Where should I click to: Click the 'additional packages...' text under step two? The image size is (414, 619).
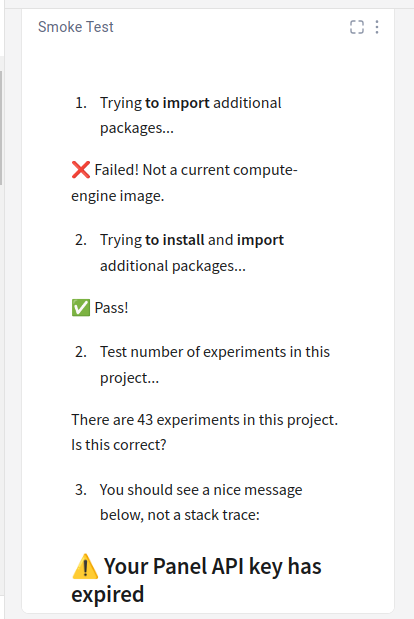coord(173,266)
